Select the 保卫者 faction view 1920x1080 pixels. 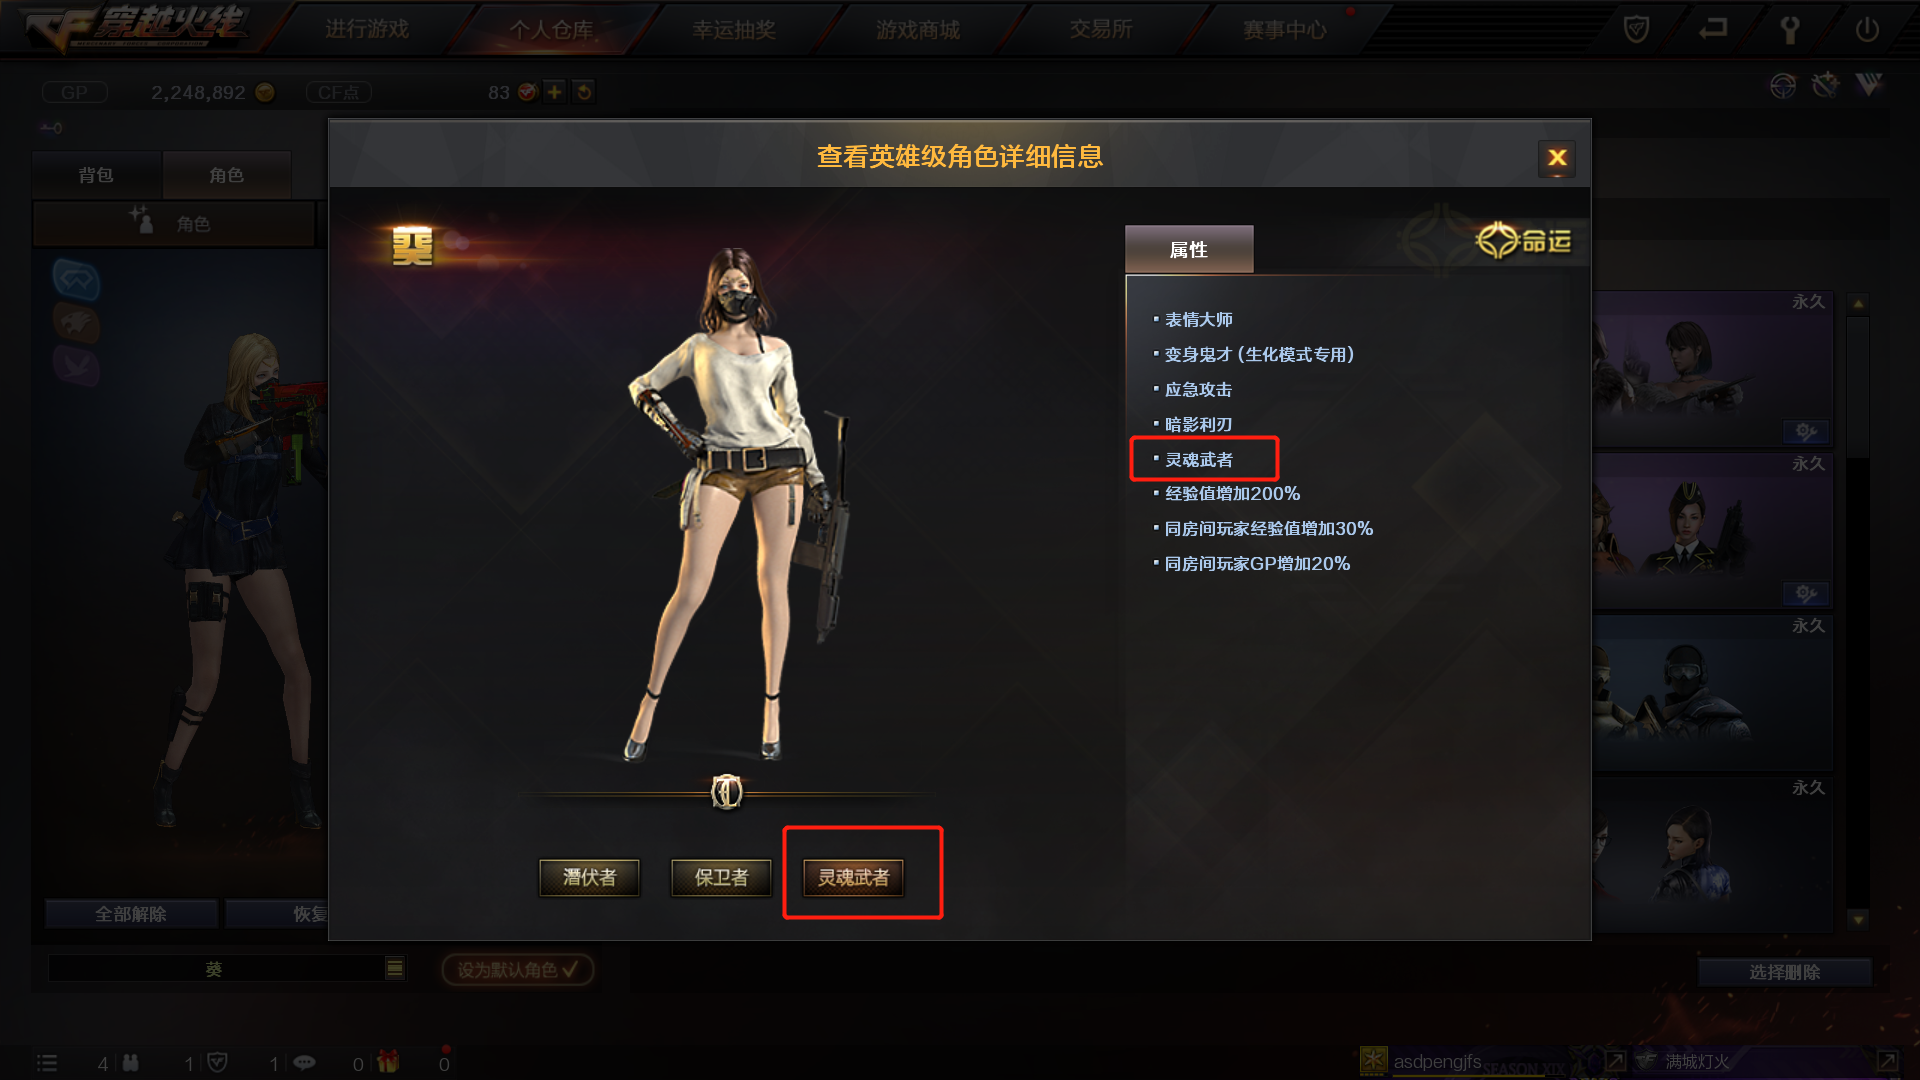[x=721, y=877]
